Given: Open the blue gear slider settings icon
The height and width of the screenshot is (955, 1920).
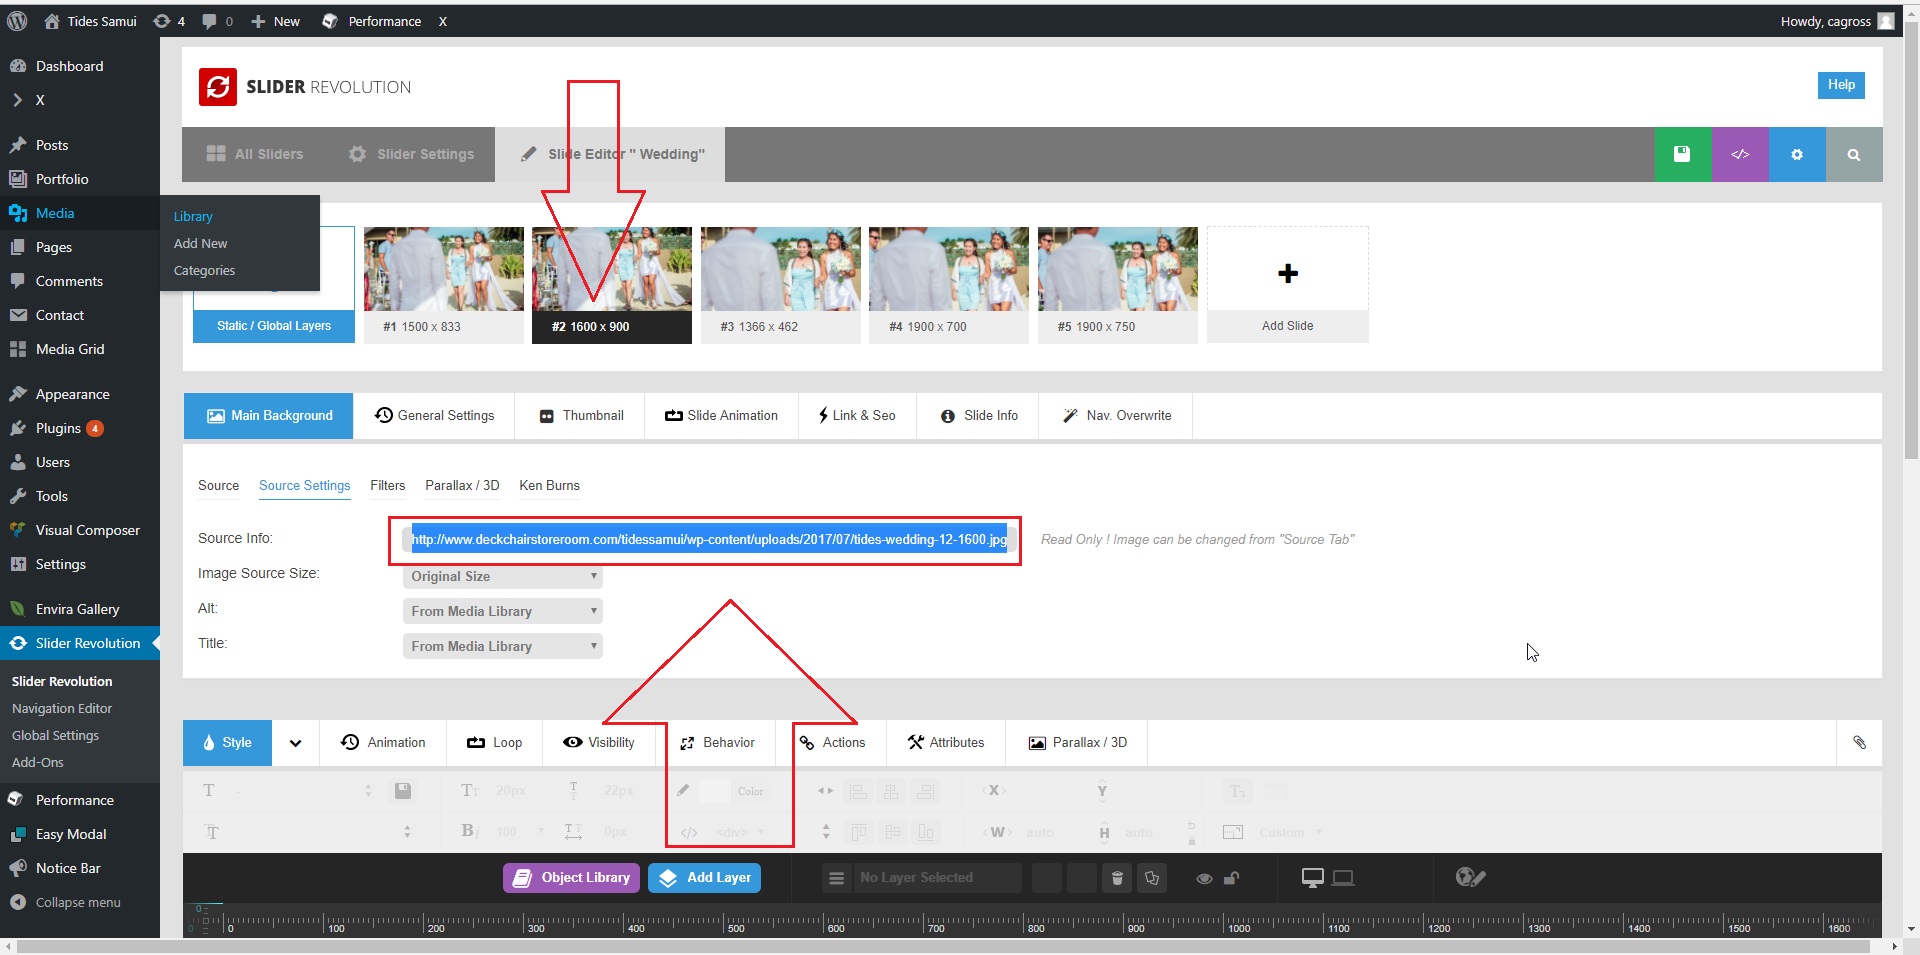Looking at the screenshot, I should (1797, 154).
